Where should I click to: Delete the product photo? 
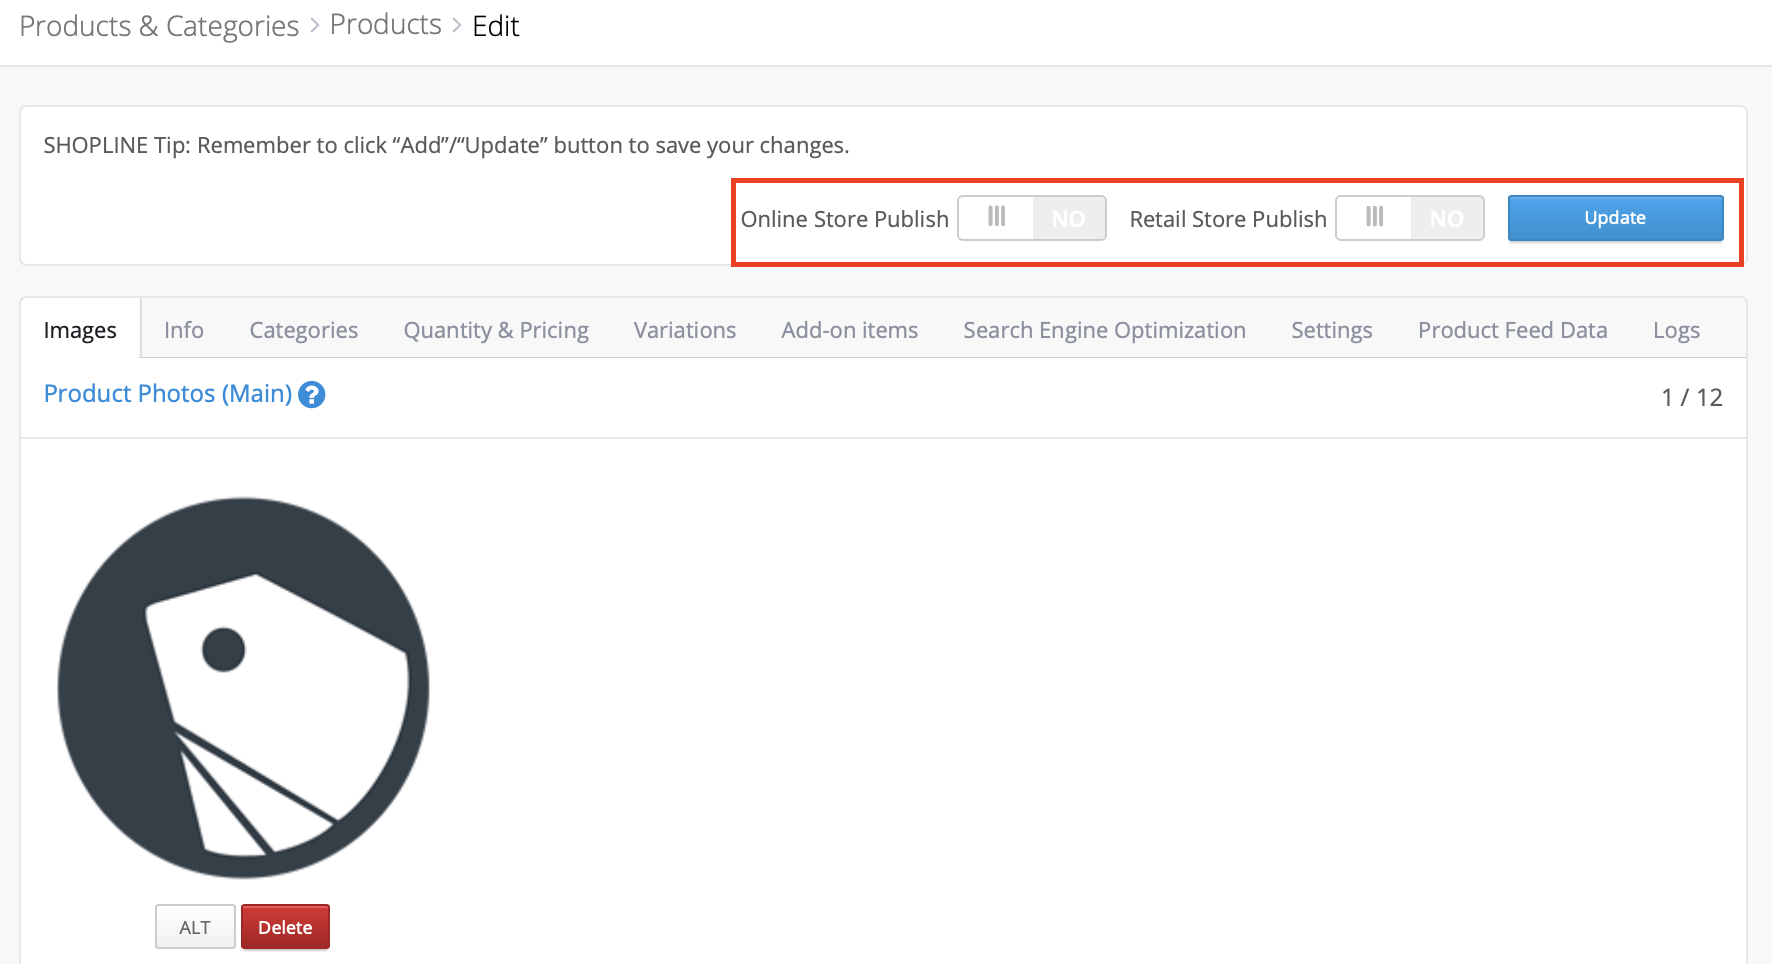coord(285,927)
